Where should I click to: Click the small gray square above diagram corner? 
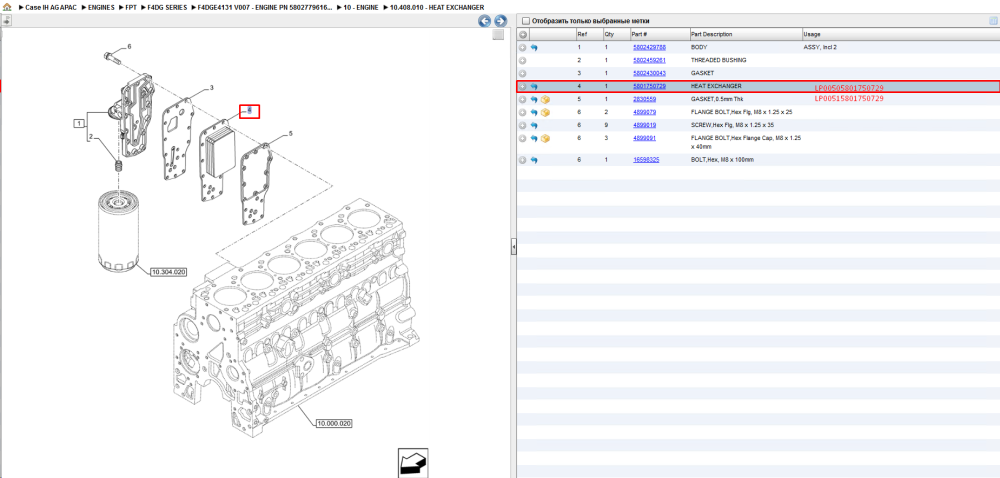[x=498, y=35]
